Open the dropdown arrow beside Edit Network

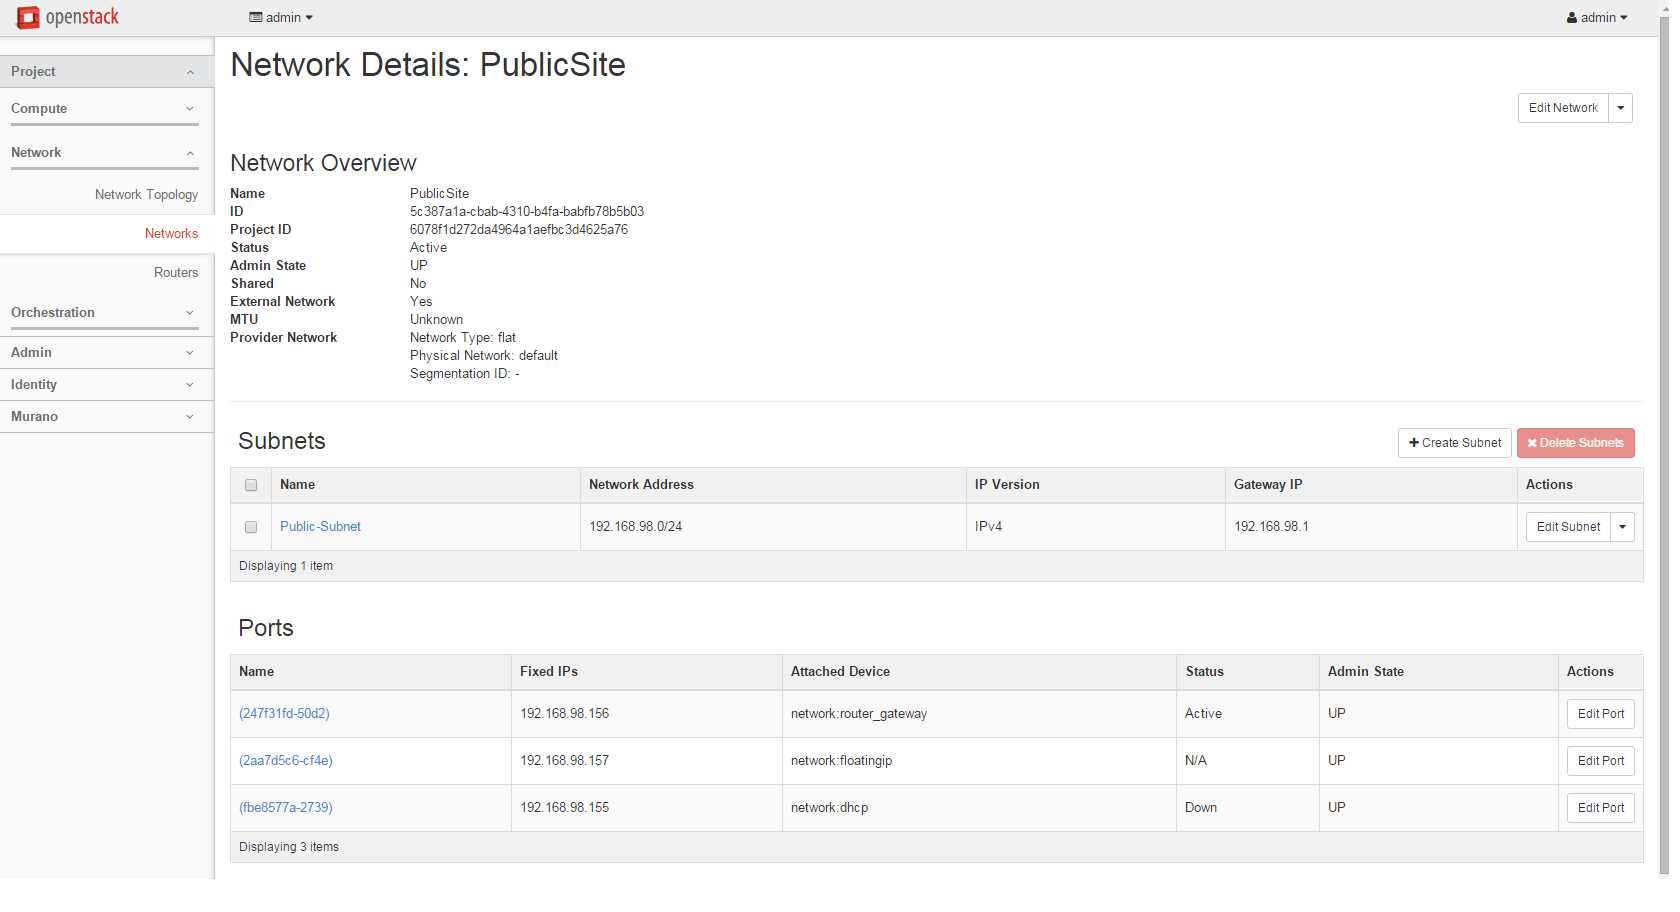point(1621,108)
